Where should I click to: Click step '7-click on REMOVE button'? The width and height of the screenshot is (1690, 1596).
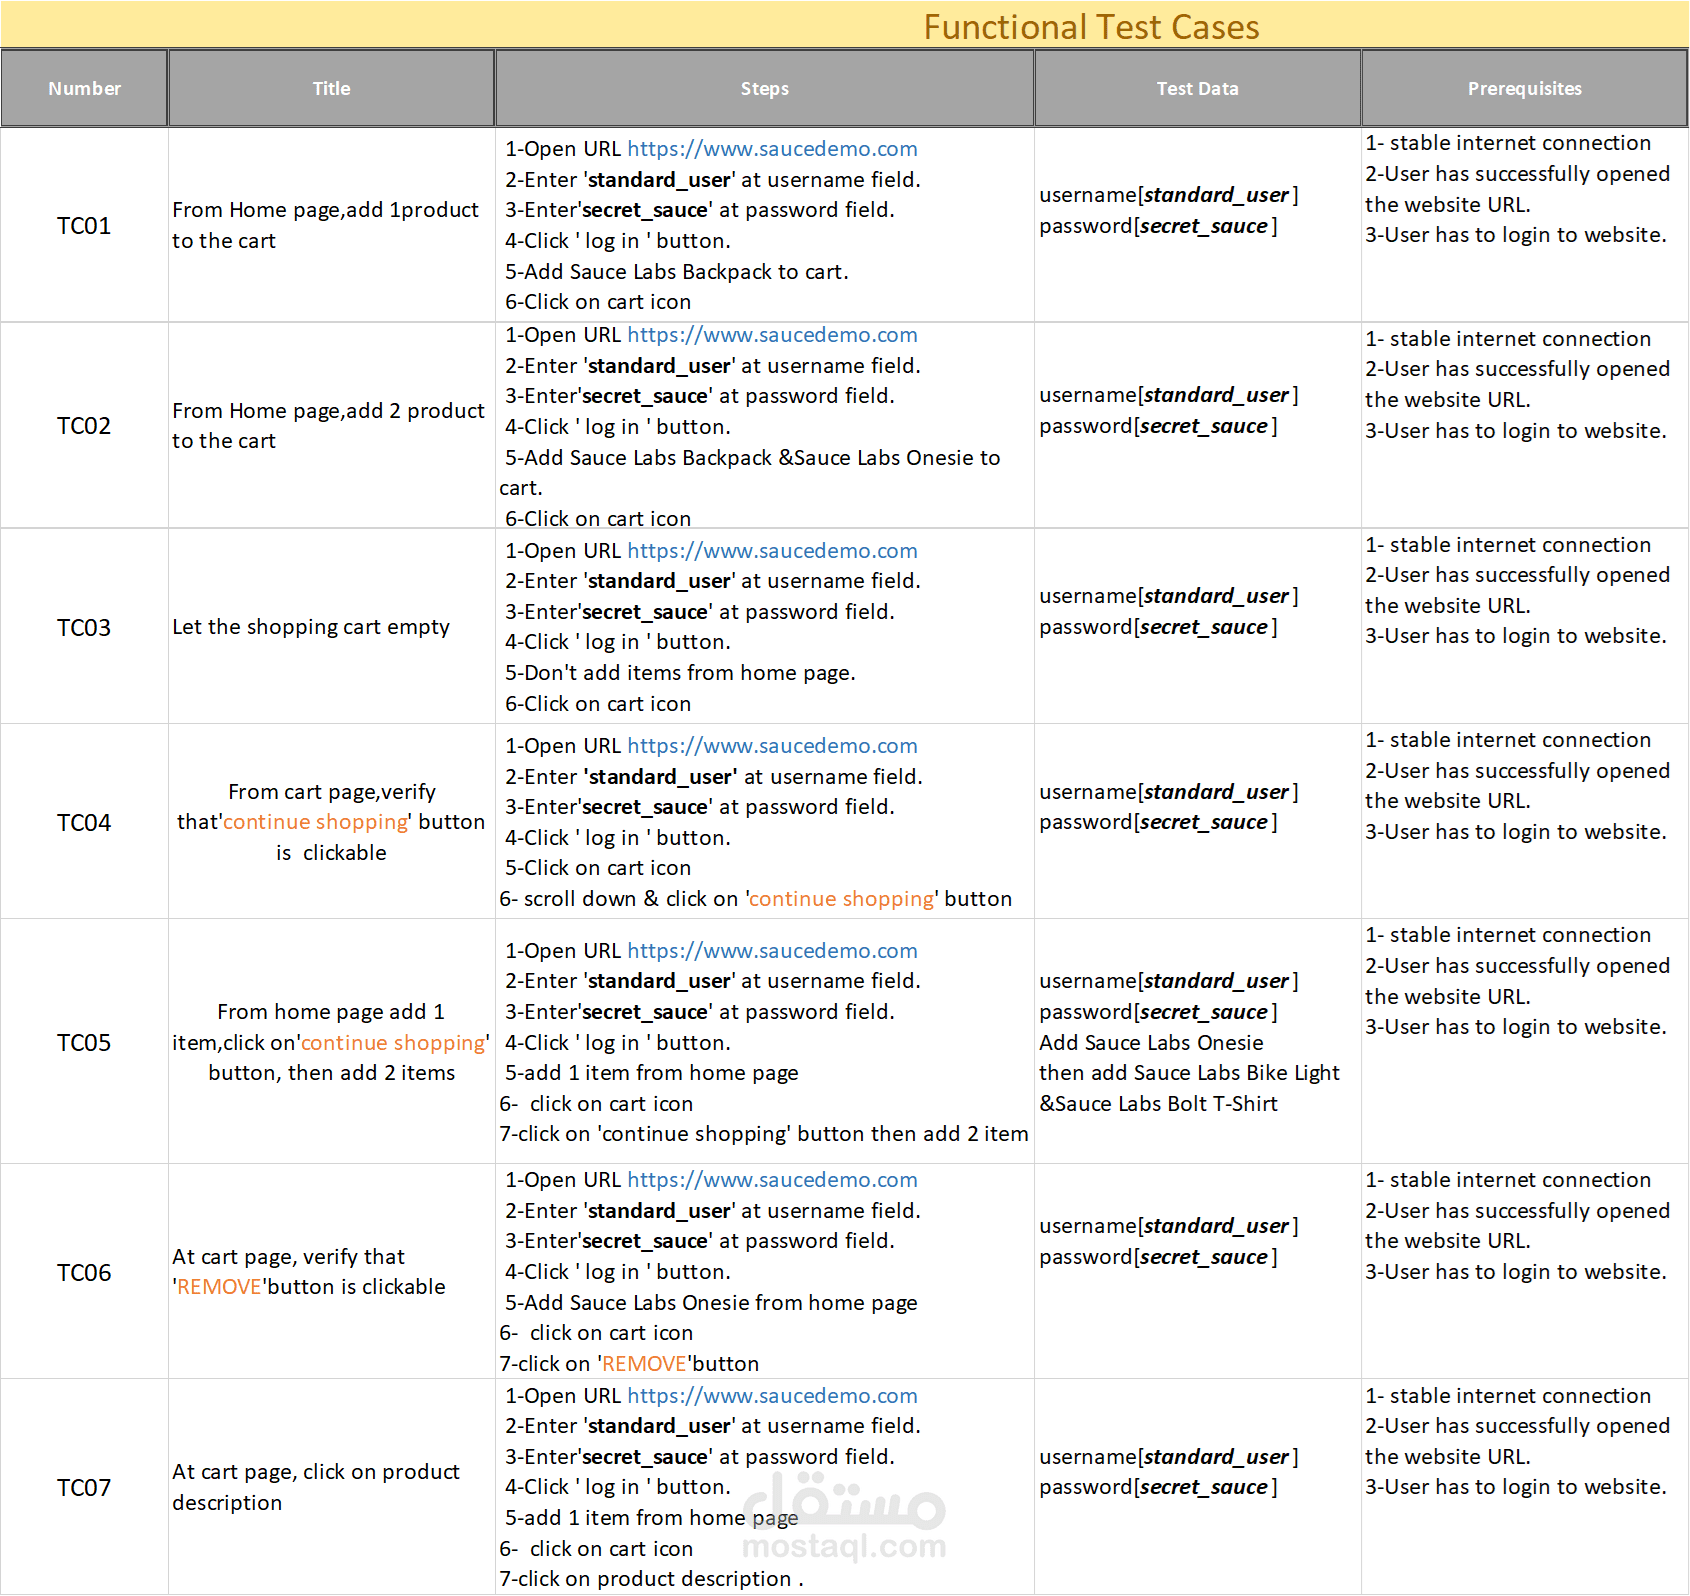pos(629,1364)
